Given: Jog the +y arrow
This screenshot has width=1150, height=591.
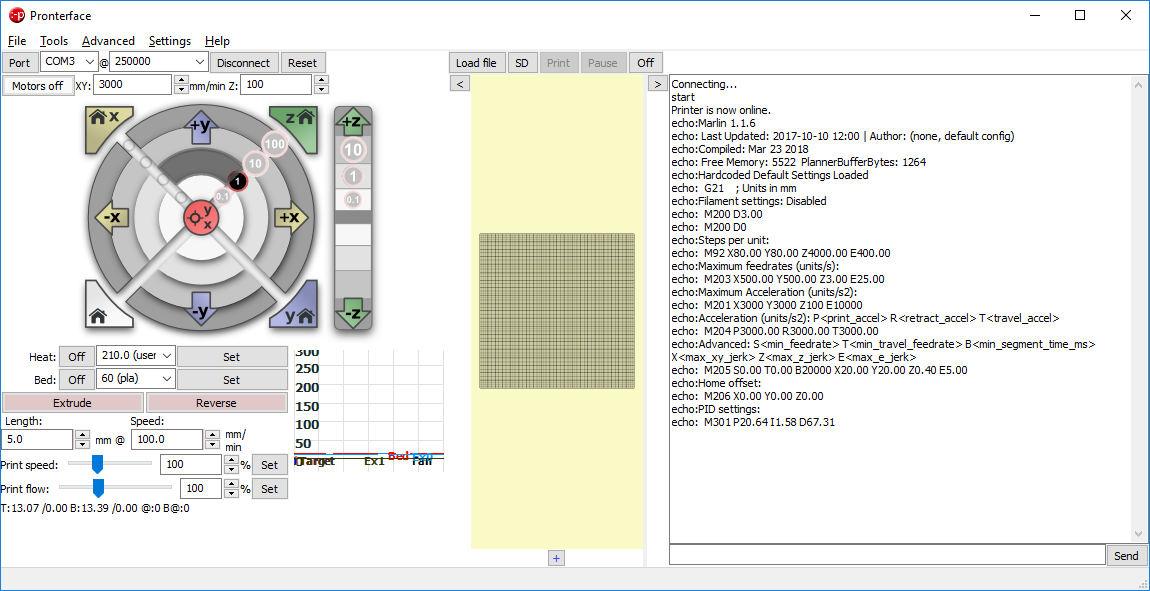Looking at the screenshot, I should click(x=202, y=125).
